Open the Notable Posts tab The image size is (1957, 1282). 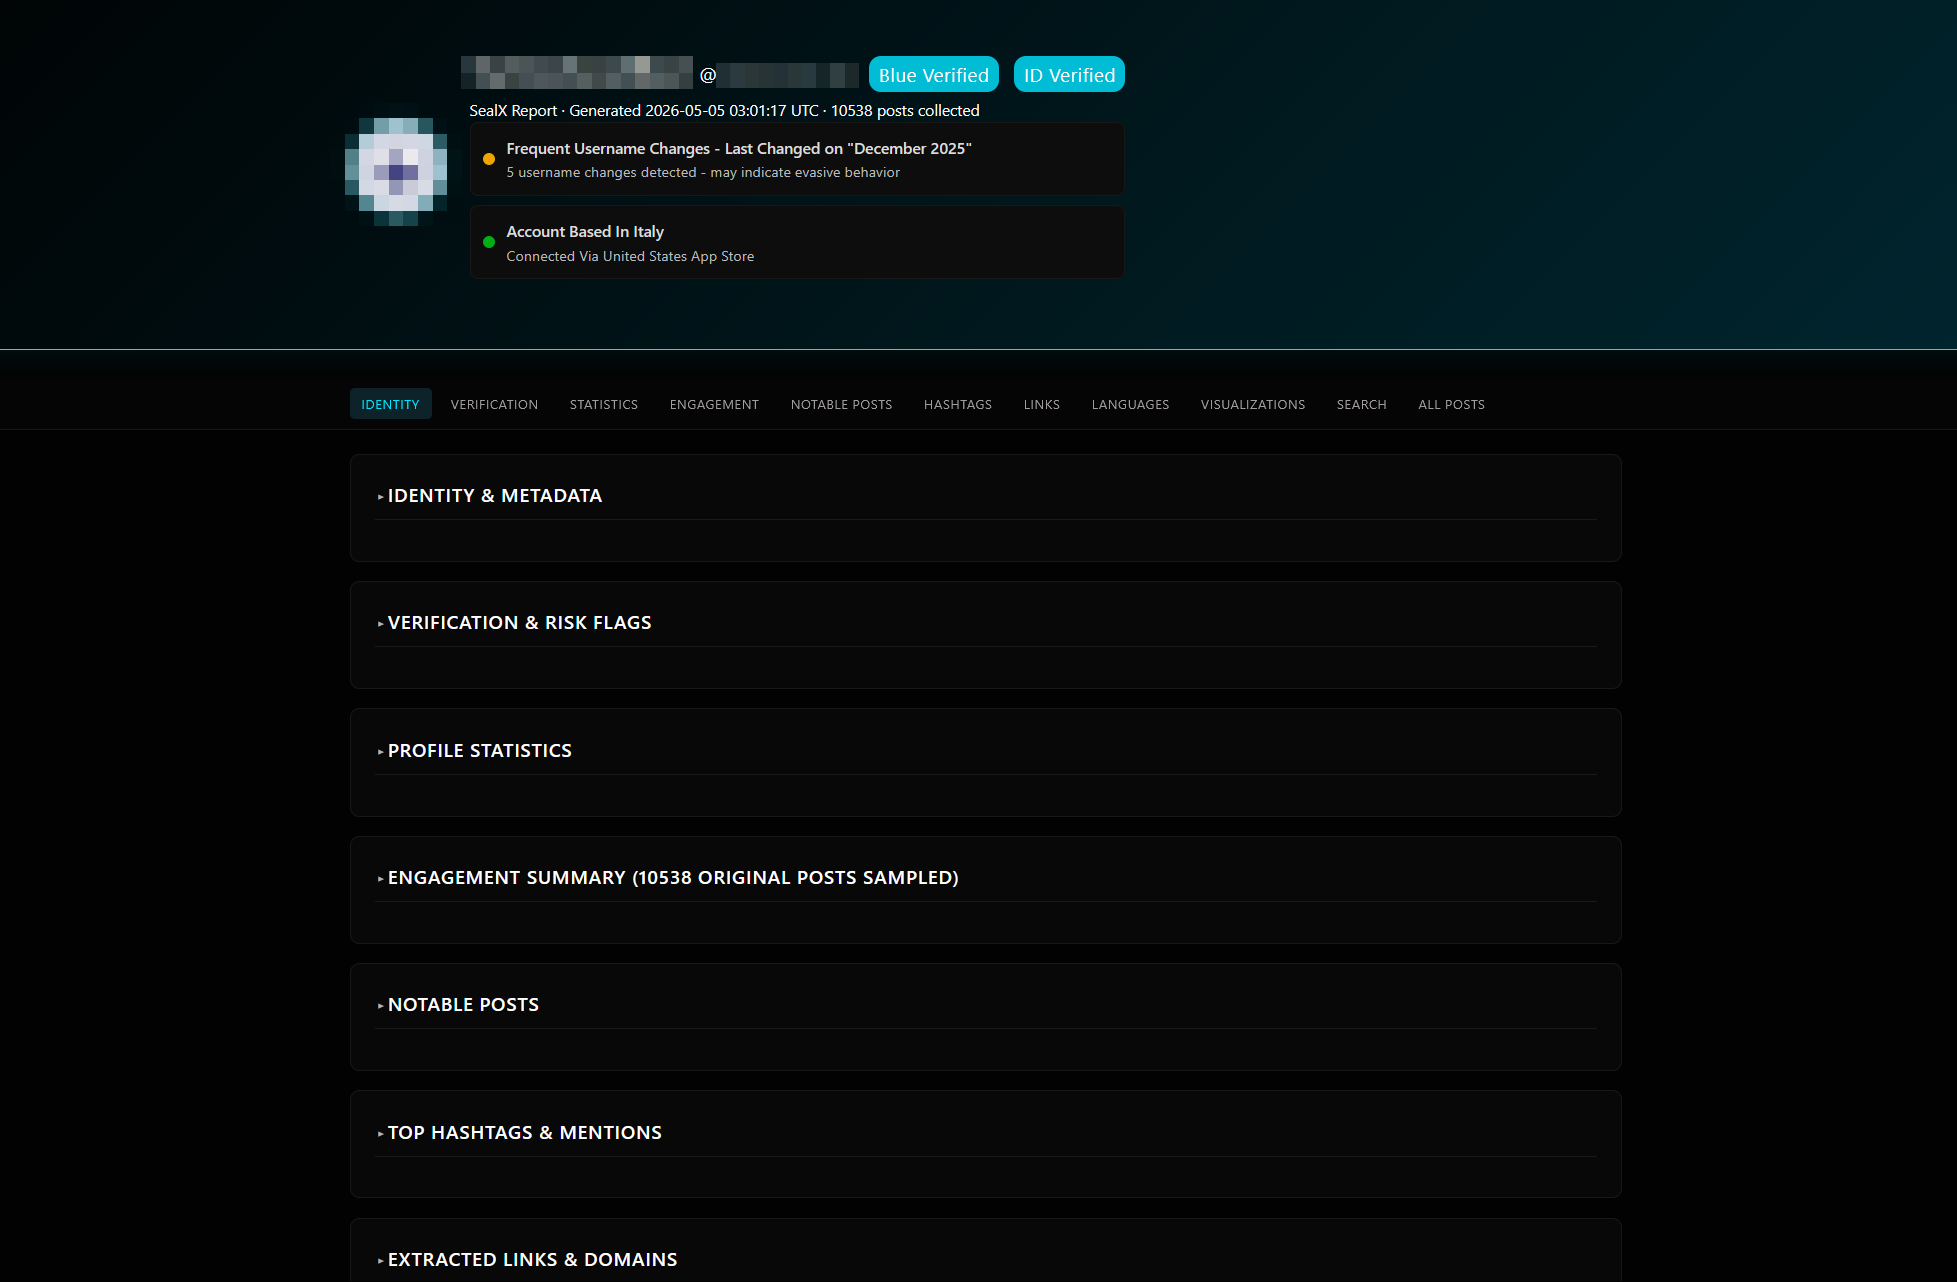841,404
